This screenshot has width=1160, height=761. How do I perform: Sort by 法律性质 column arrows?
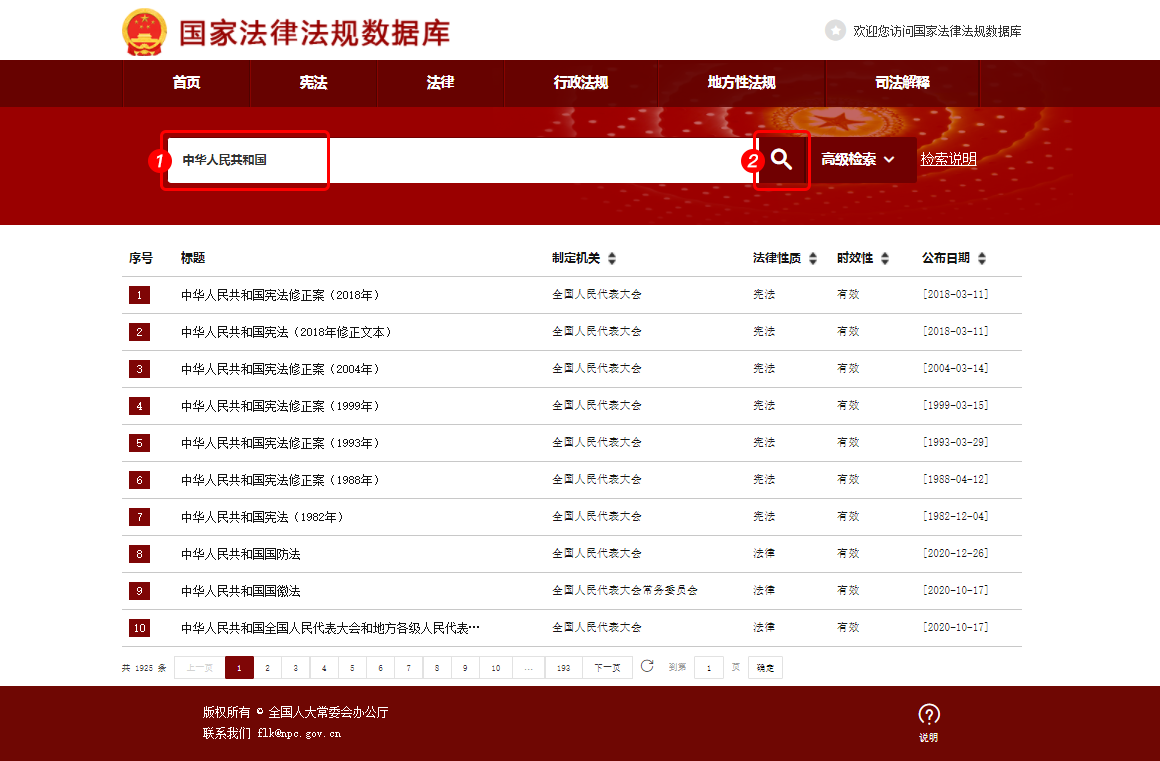coord(813,258)
